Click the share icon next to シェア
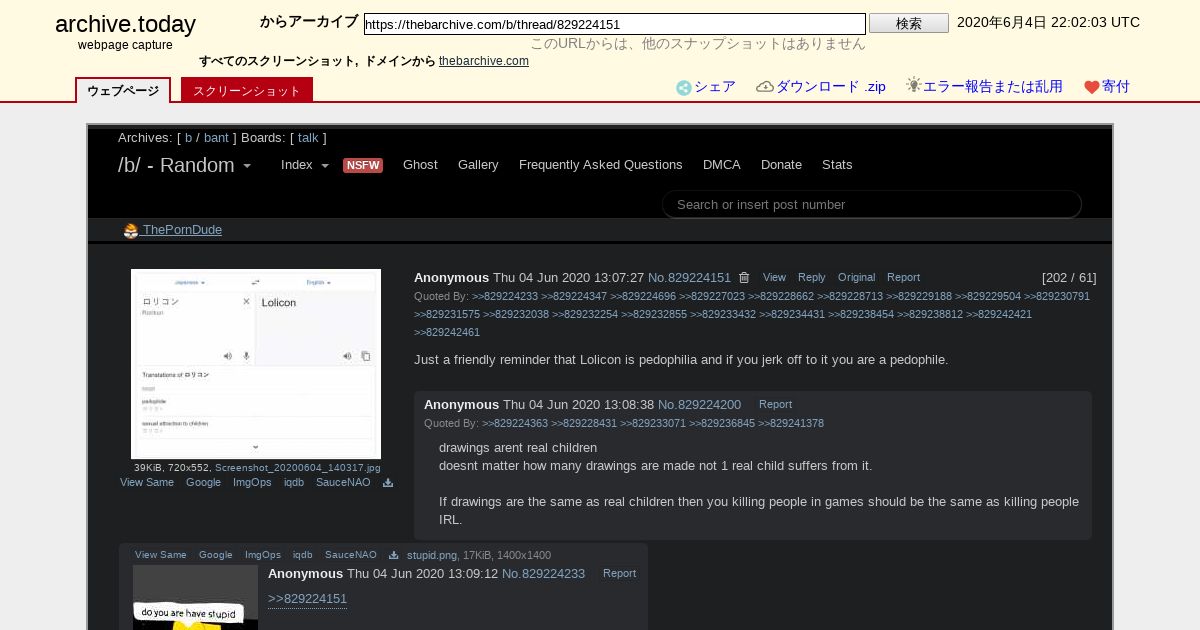Screen dimensions: 1200x630 tap(684, 88)
